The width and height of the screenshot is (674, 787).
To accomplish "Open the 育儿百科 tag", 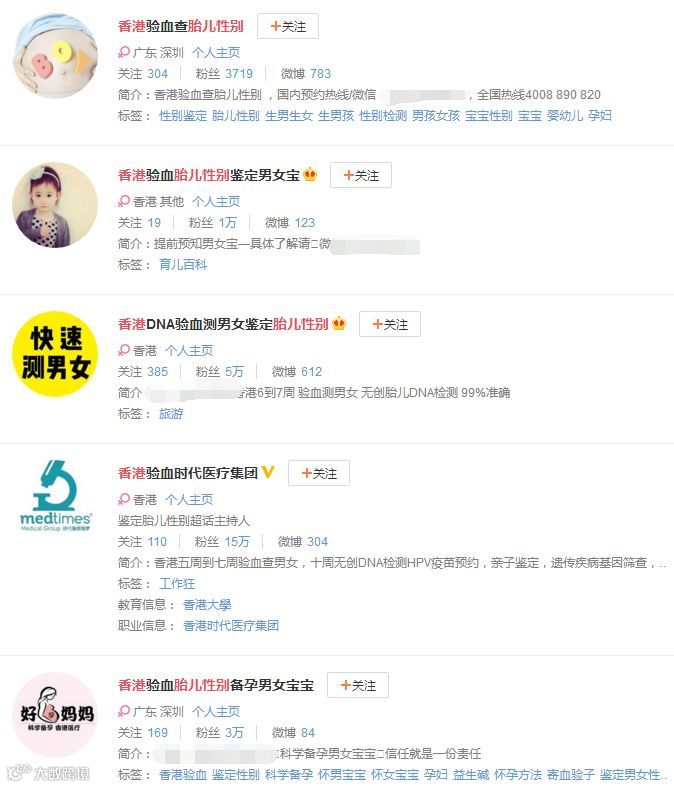I will click(183, 265).
